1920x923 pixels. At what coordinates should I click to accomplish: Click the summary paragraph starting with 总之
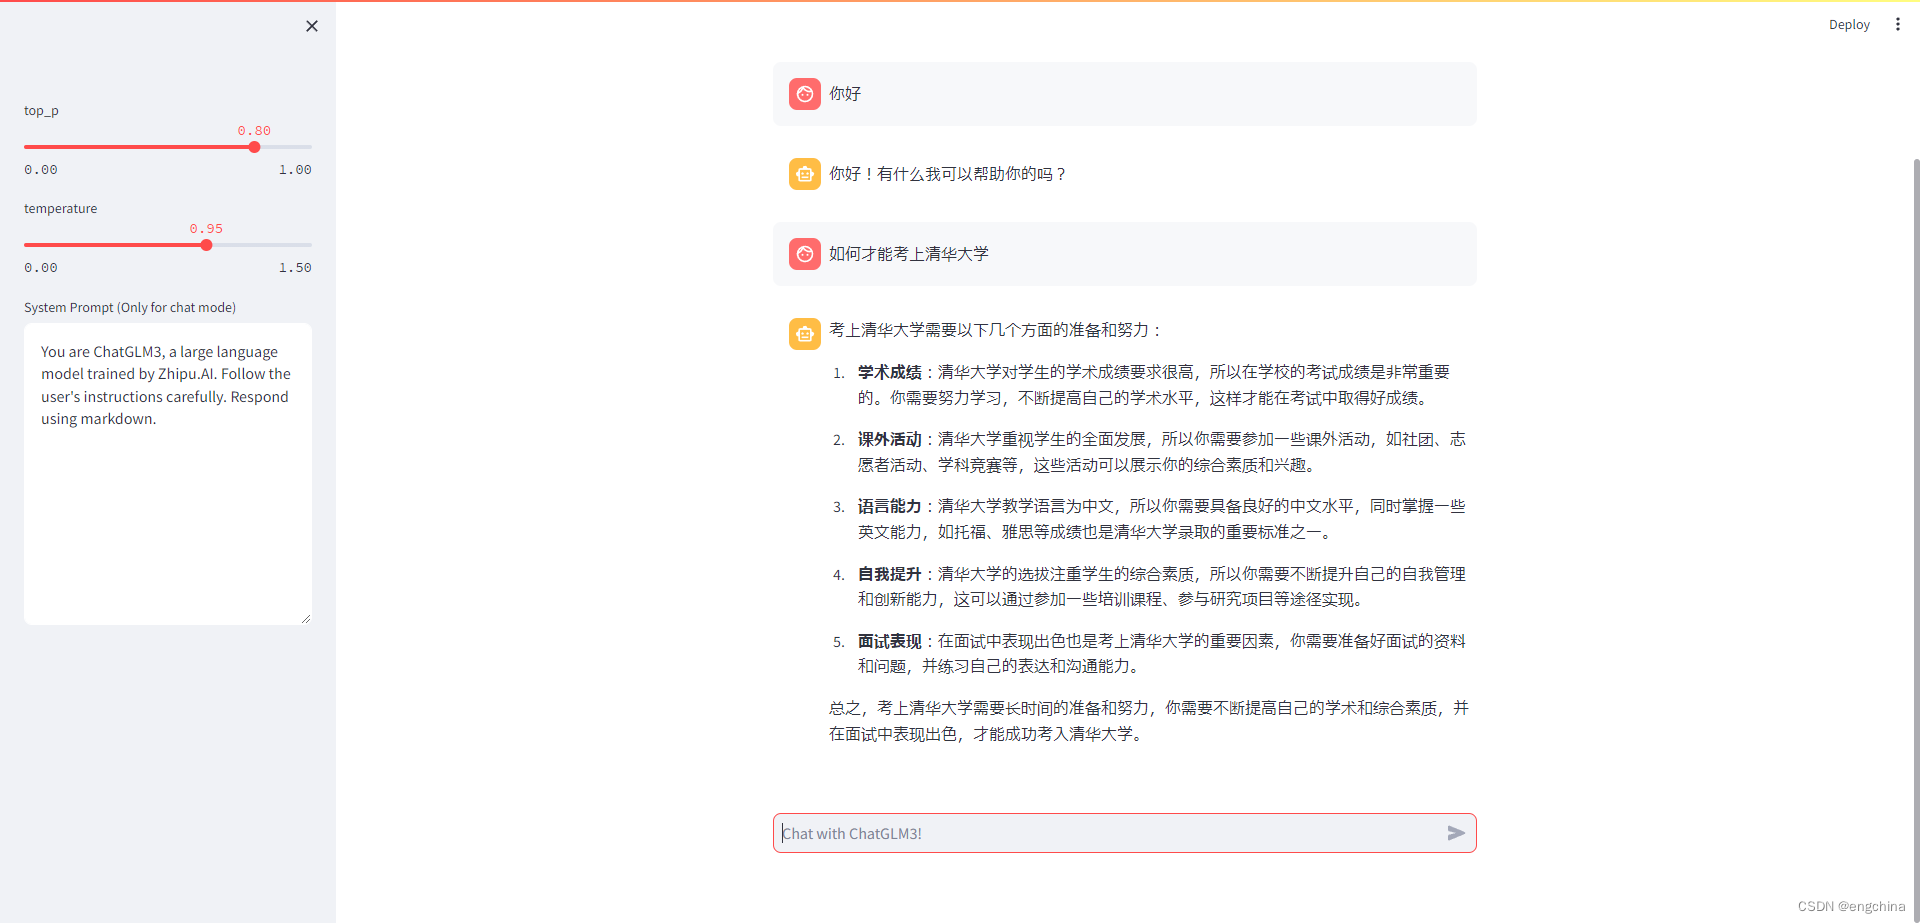pos(1149,721)
